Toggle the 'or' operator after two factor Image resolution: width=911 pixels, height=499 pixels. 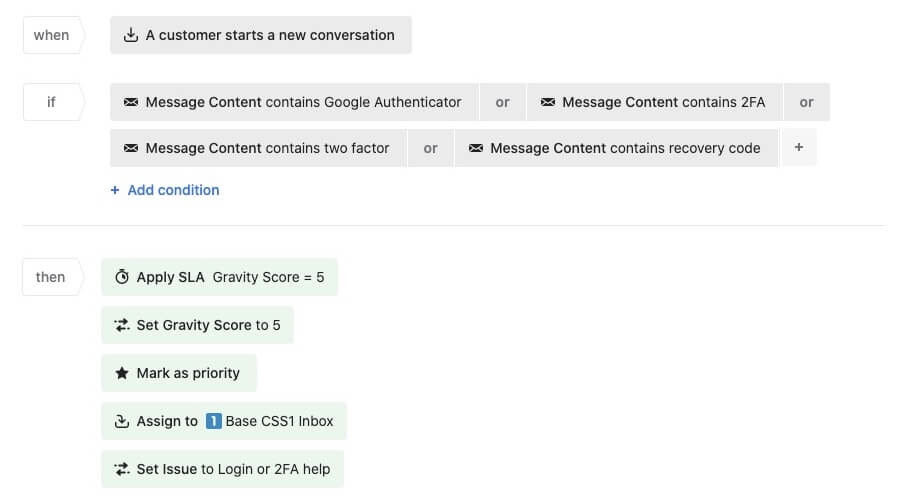(x=430, y=148)
